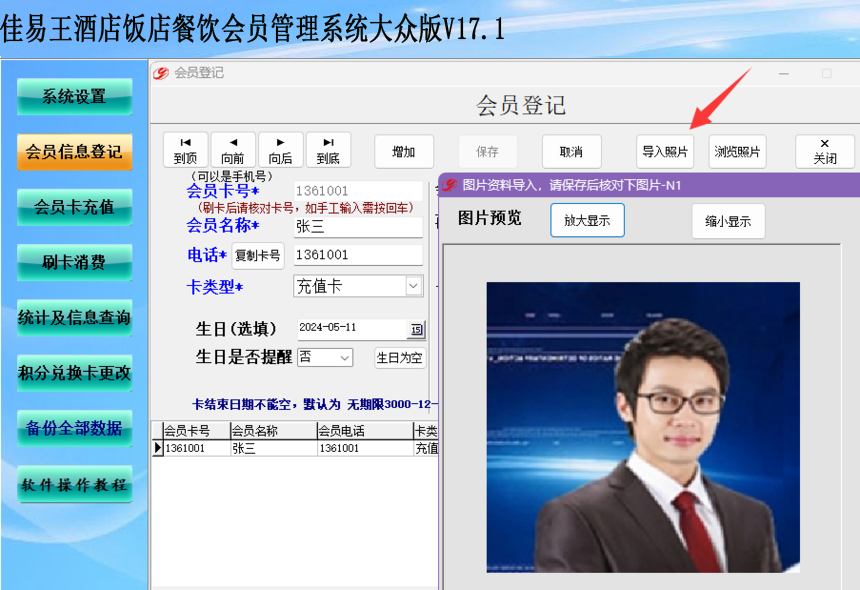Go to next record with 向后
Screen dimensions: 860x590
click(x=281, y=150)
